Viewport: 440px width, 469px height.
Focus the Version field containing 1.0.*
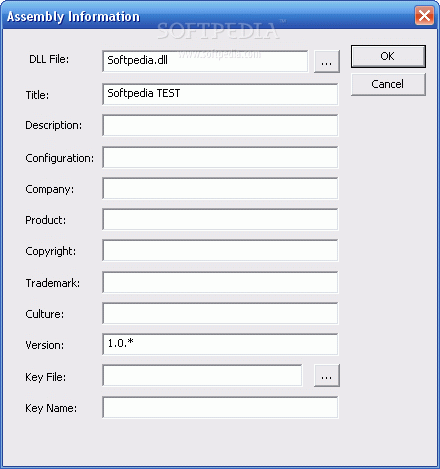[220, 344]
